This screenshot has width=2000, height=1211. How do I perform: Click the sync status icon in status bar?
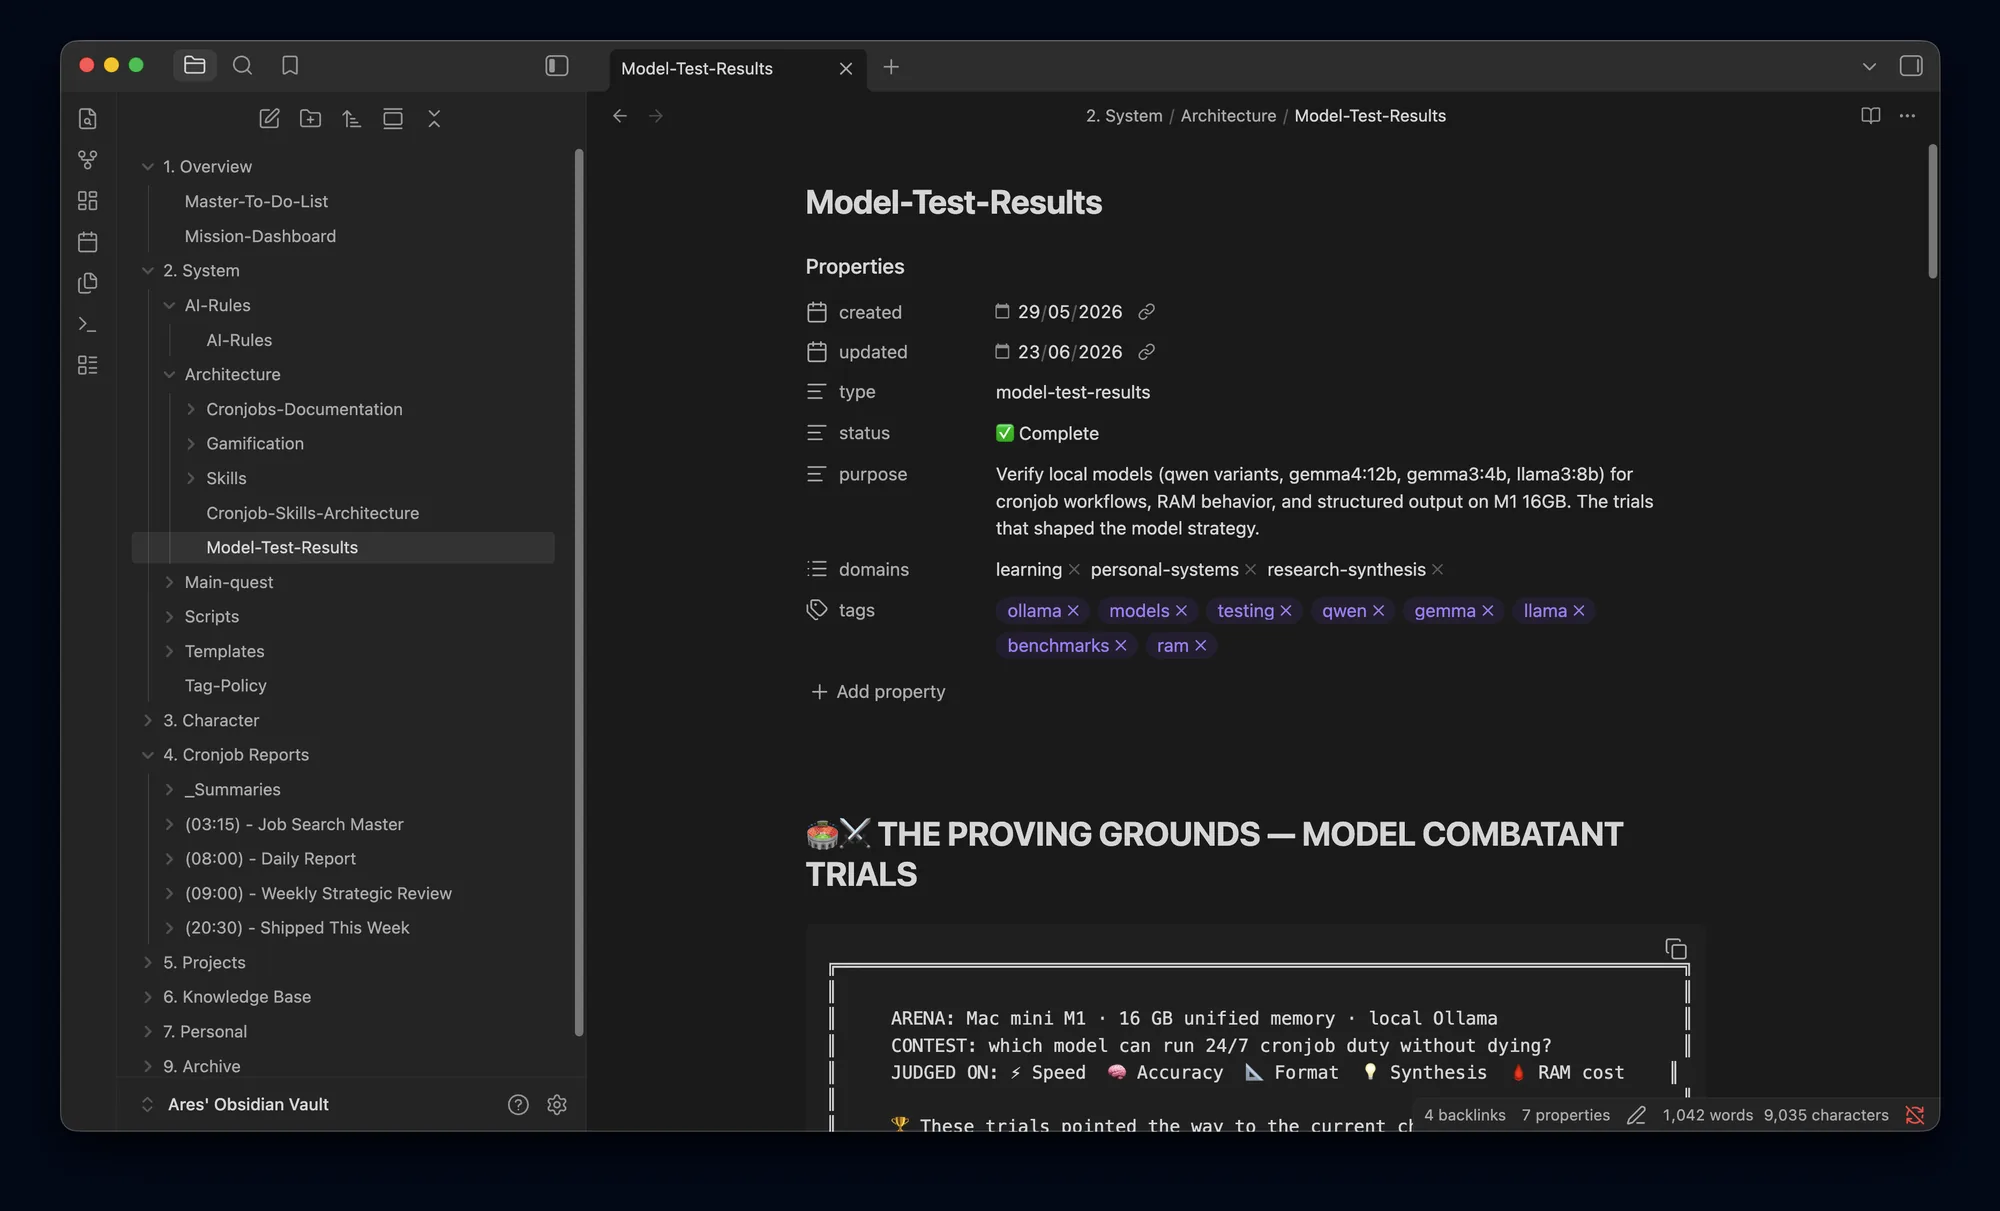[x=1915, y=1115]
